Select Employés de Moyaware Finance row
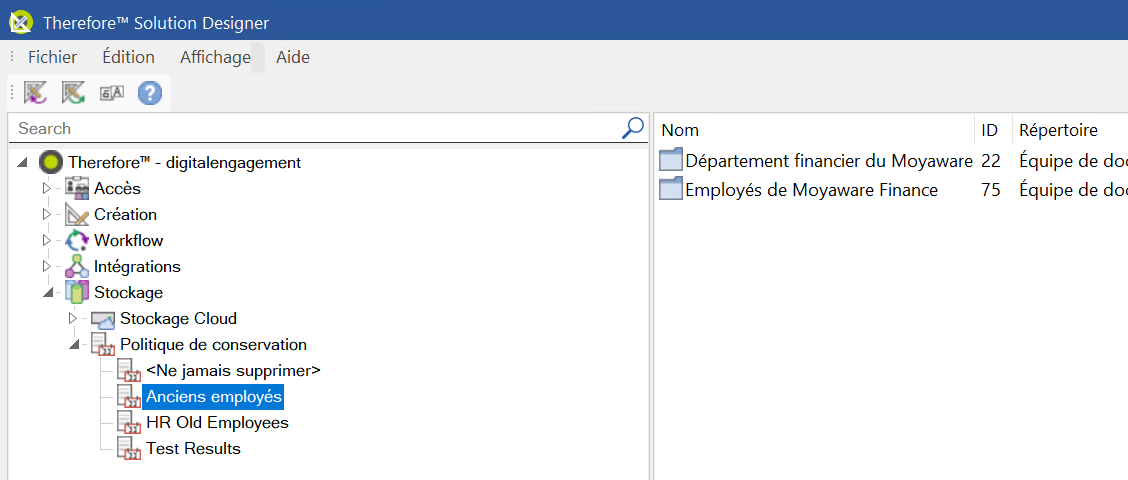Viewport: 1128px width, 480px height. pos(811,190)
